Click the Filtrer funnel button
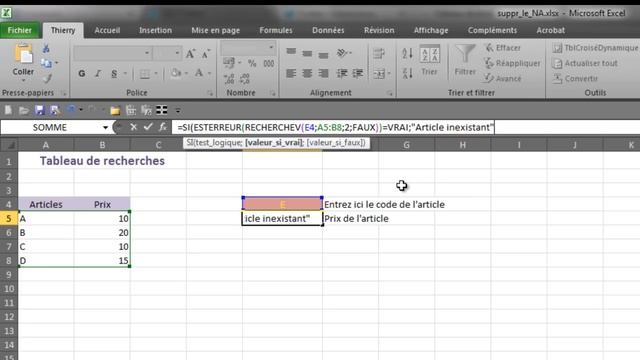The width and height of the screenshot is (640, 360). point(465,60)
